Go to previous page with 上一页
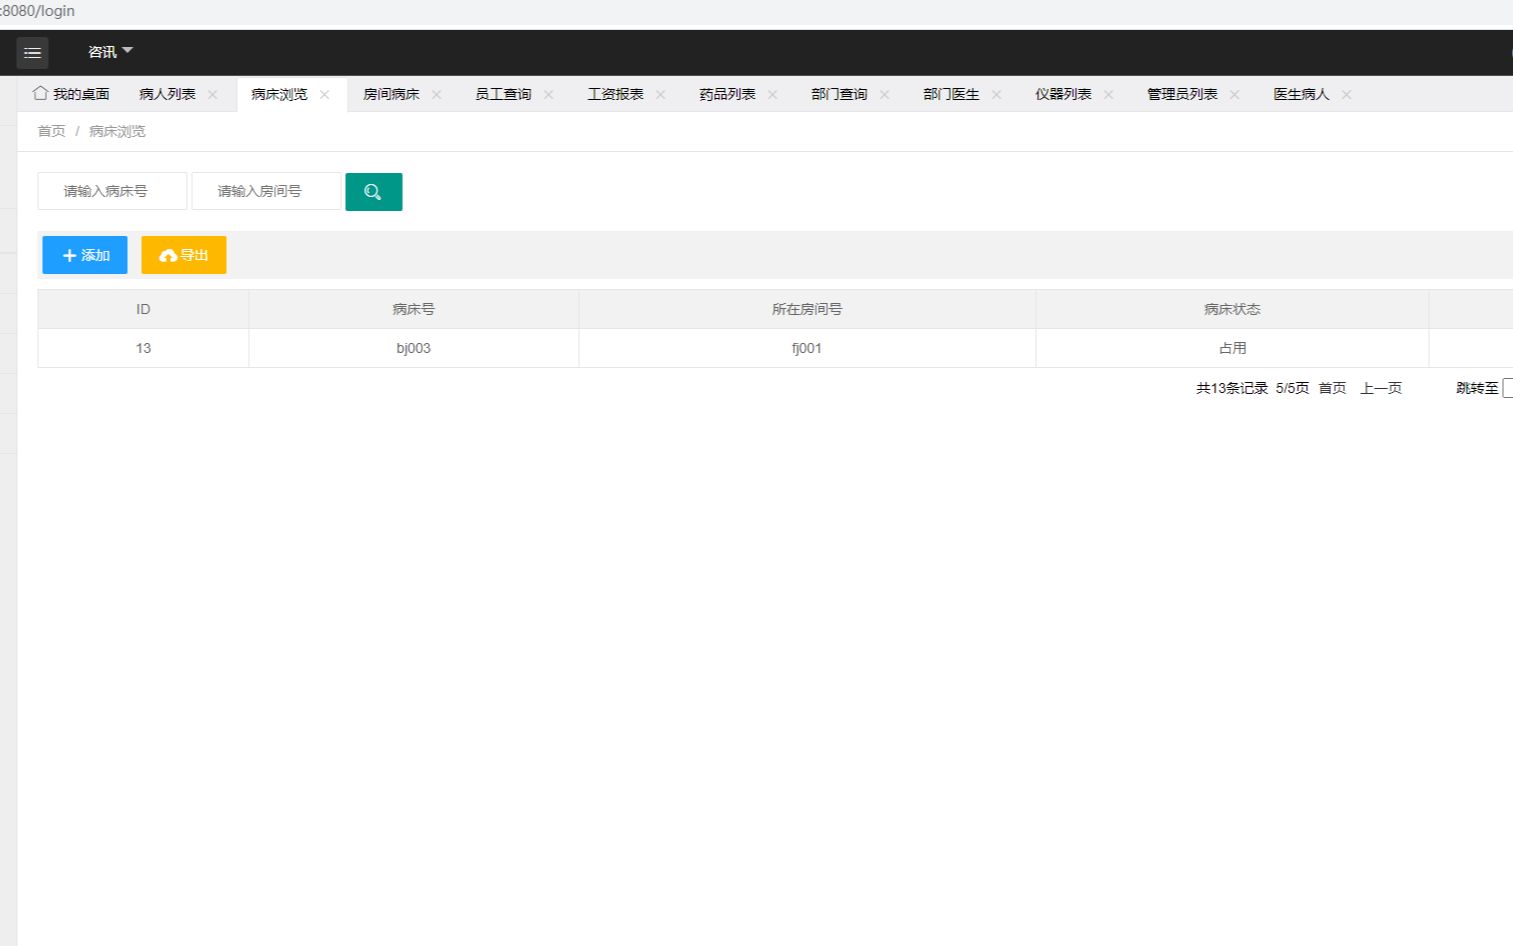The height and width of the screenshot is (946, 1513). tap(1381, 388)
